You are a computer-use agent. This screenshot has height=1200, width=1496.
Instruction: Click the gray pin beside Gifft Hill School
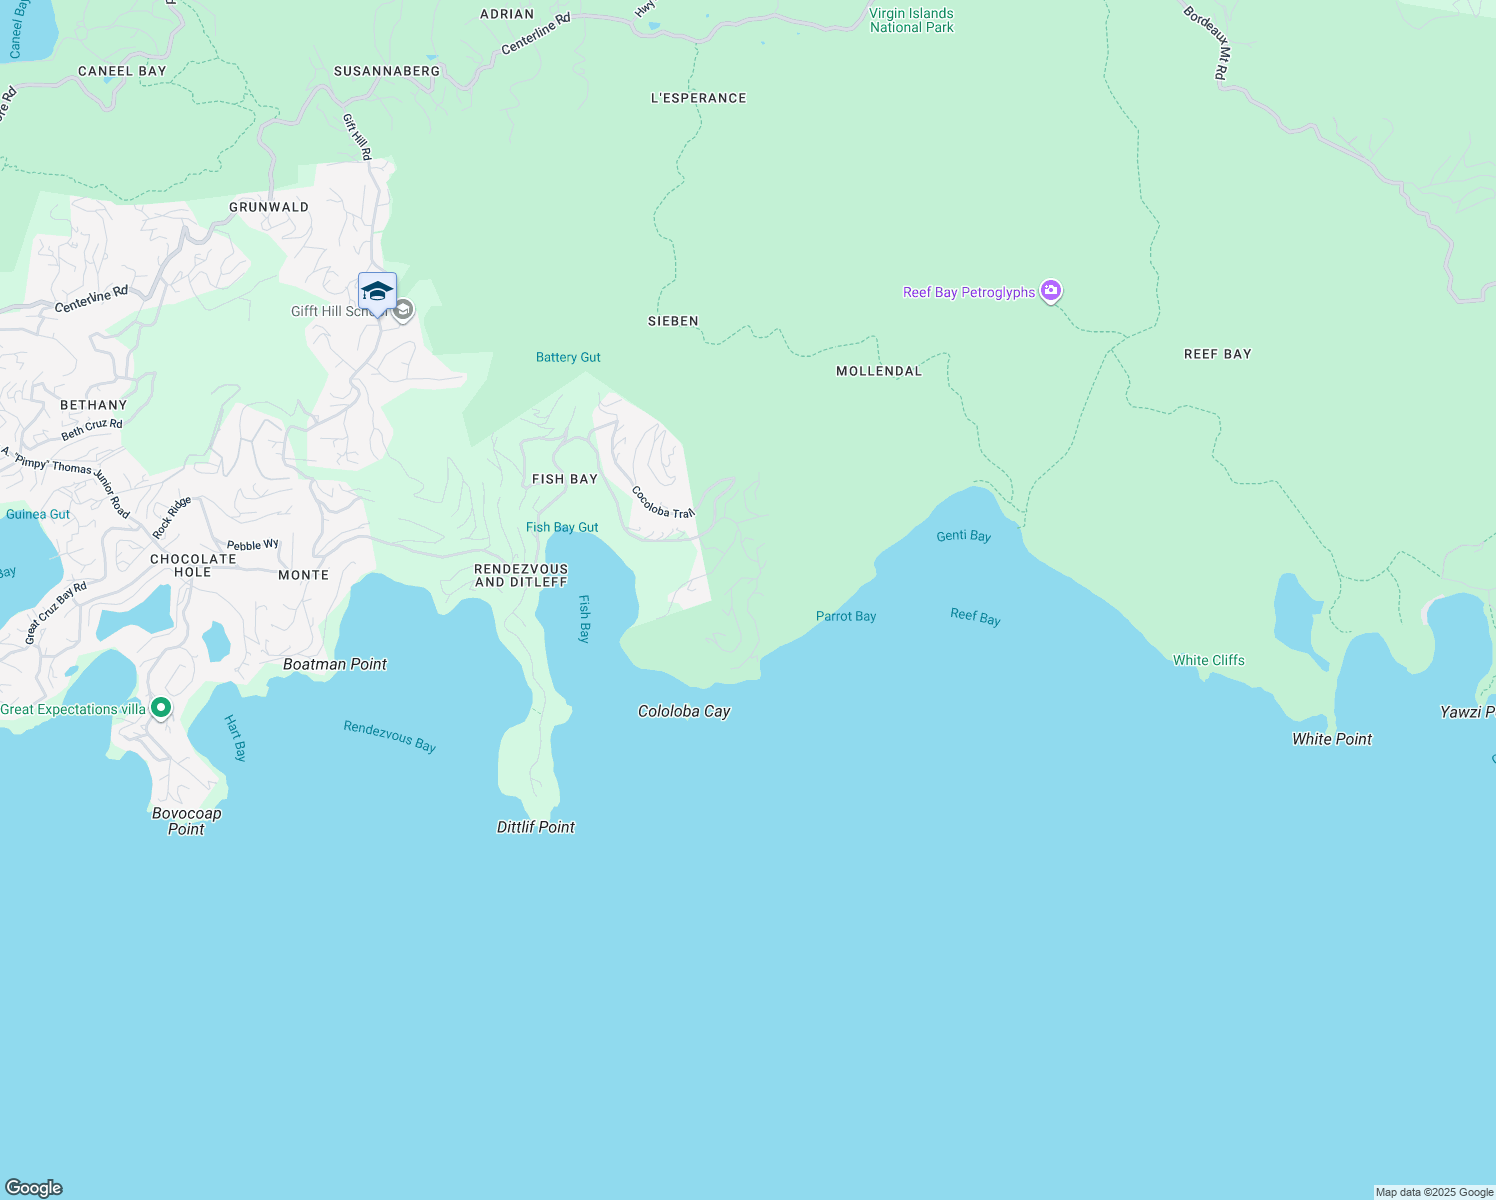[403, 311]
